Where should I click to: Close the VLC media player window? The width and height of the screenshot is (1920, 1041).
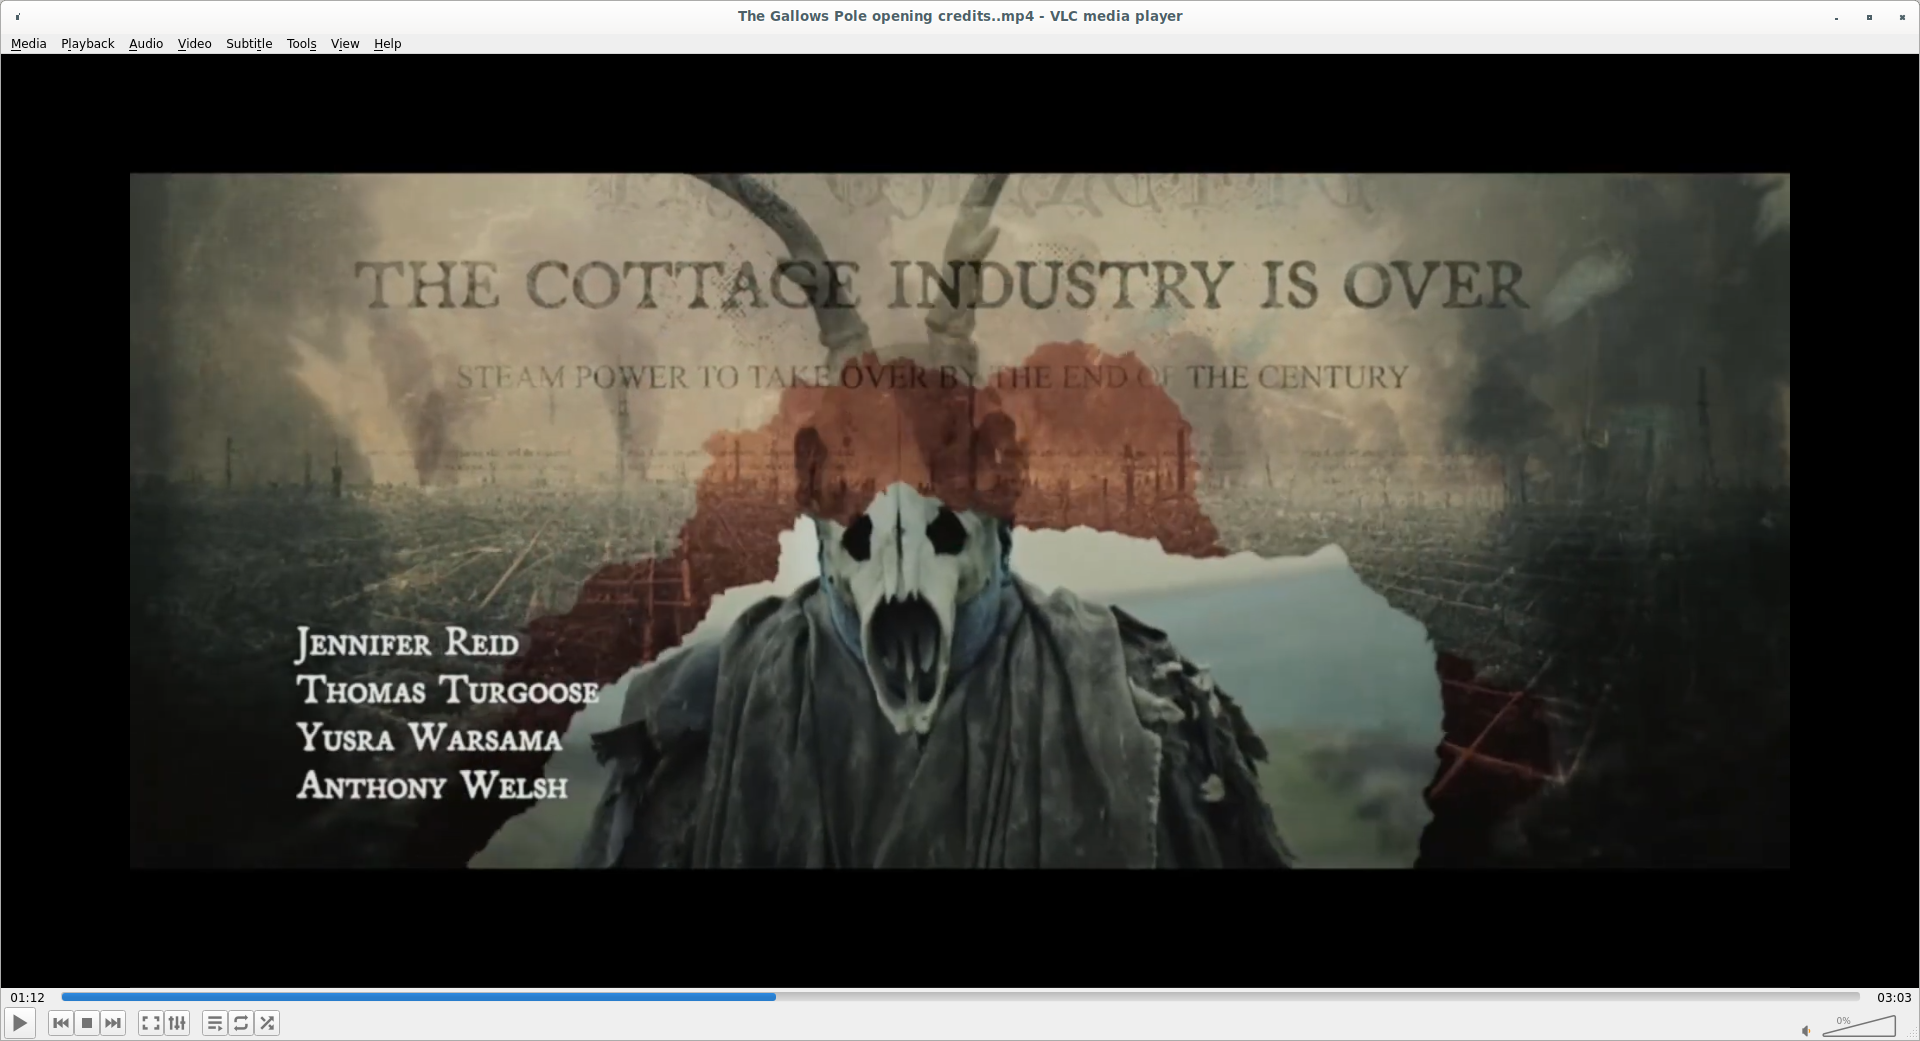1901,17
